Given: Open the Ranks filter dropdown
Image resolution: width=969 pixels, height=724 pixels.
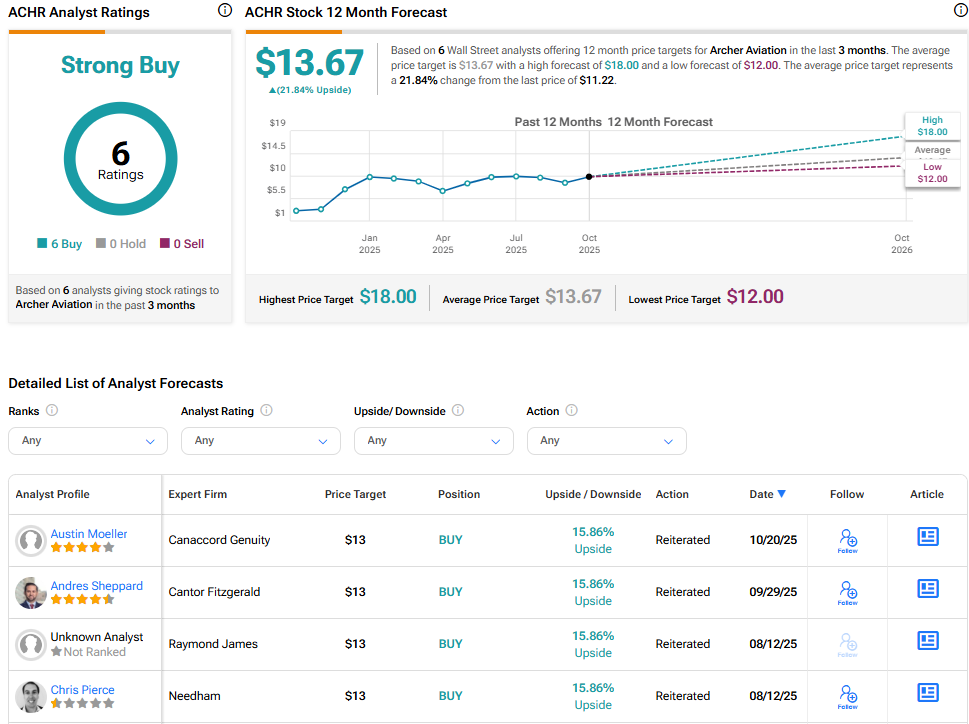Looking at the screenshot, I should pos(88,441).
